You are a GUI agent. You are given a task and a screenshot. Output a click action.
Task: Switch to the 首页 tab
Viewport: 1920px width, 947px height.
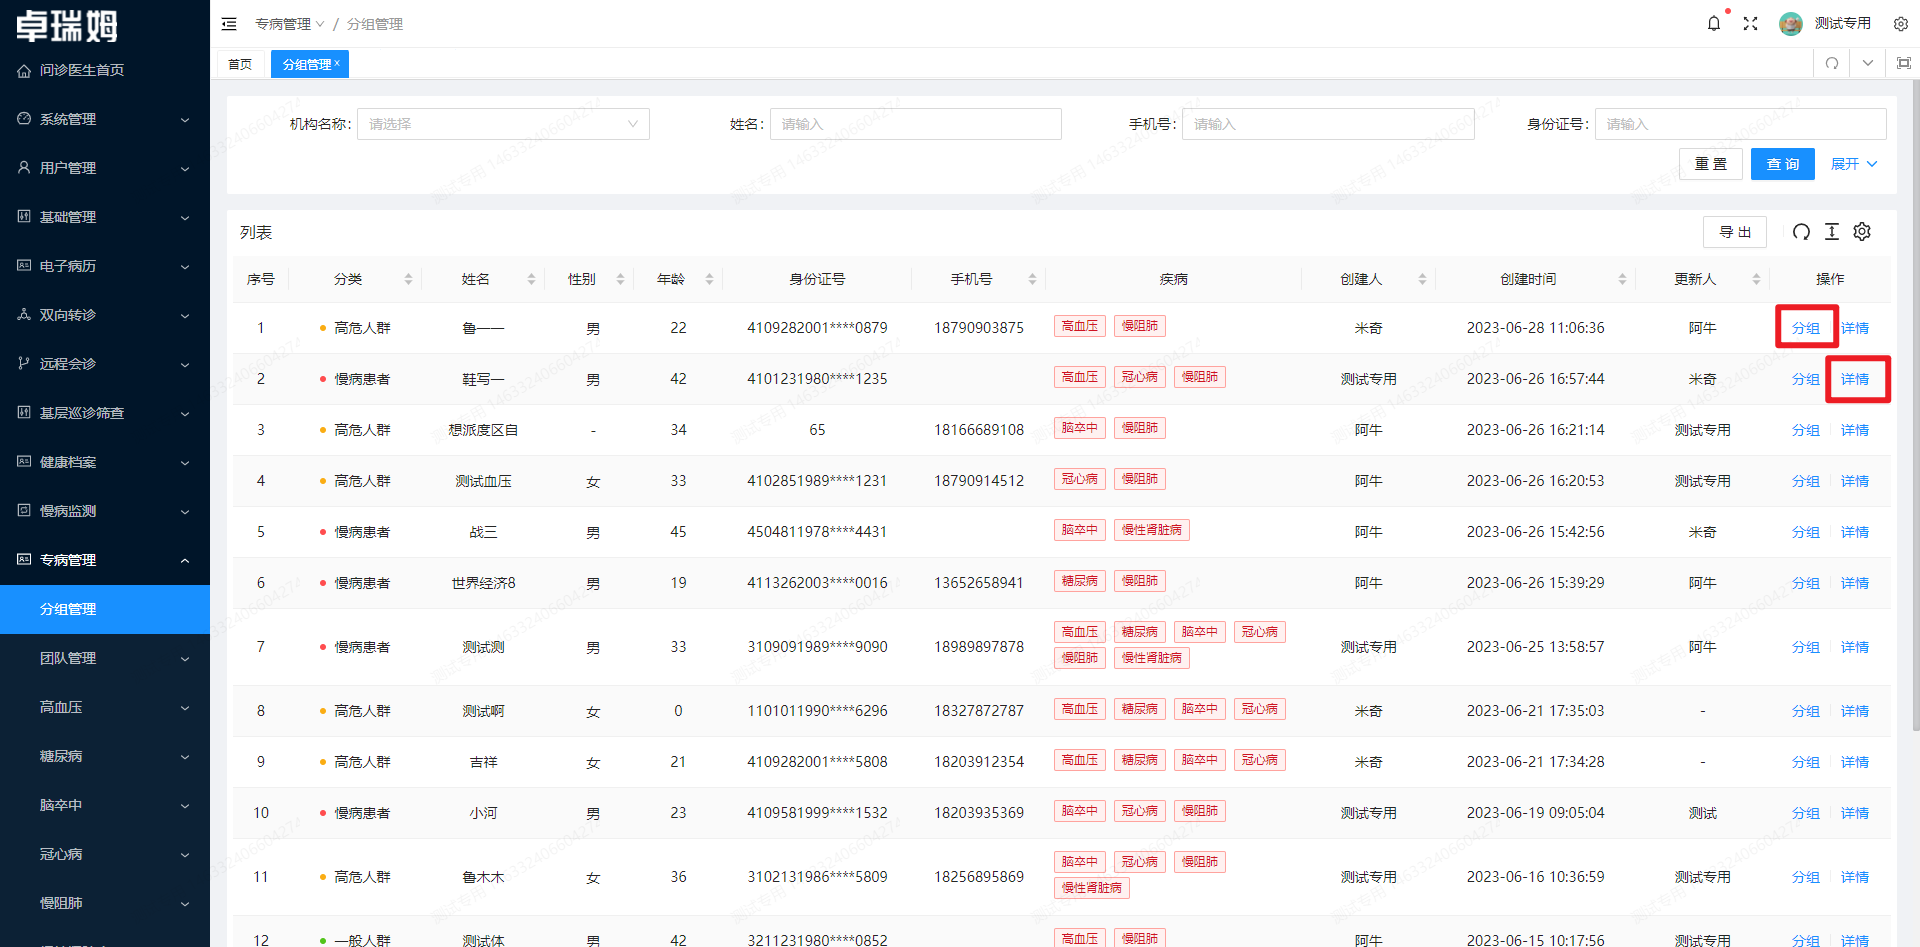pyautogui.click(x=240, y=64)
